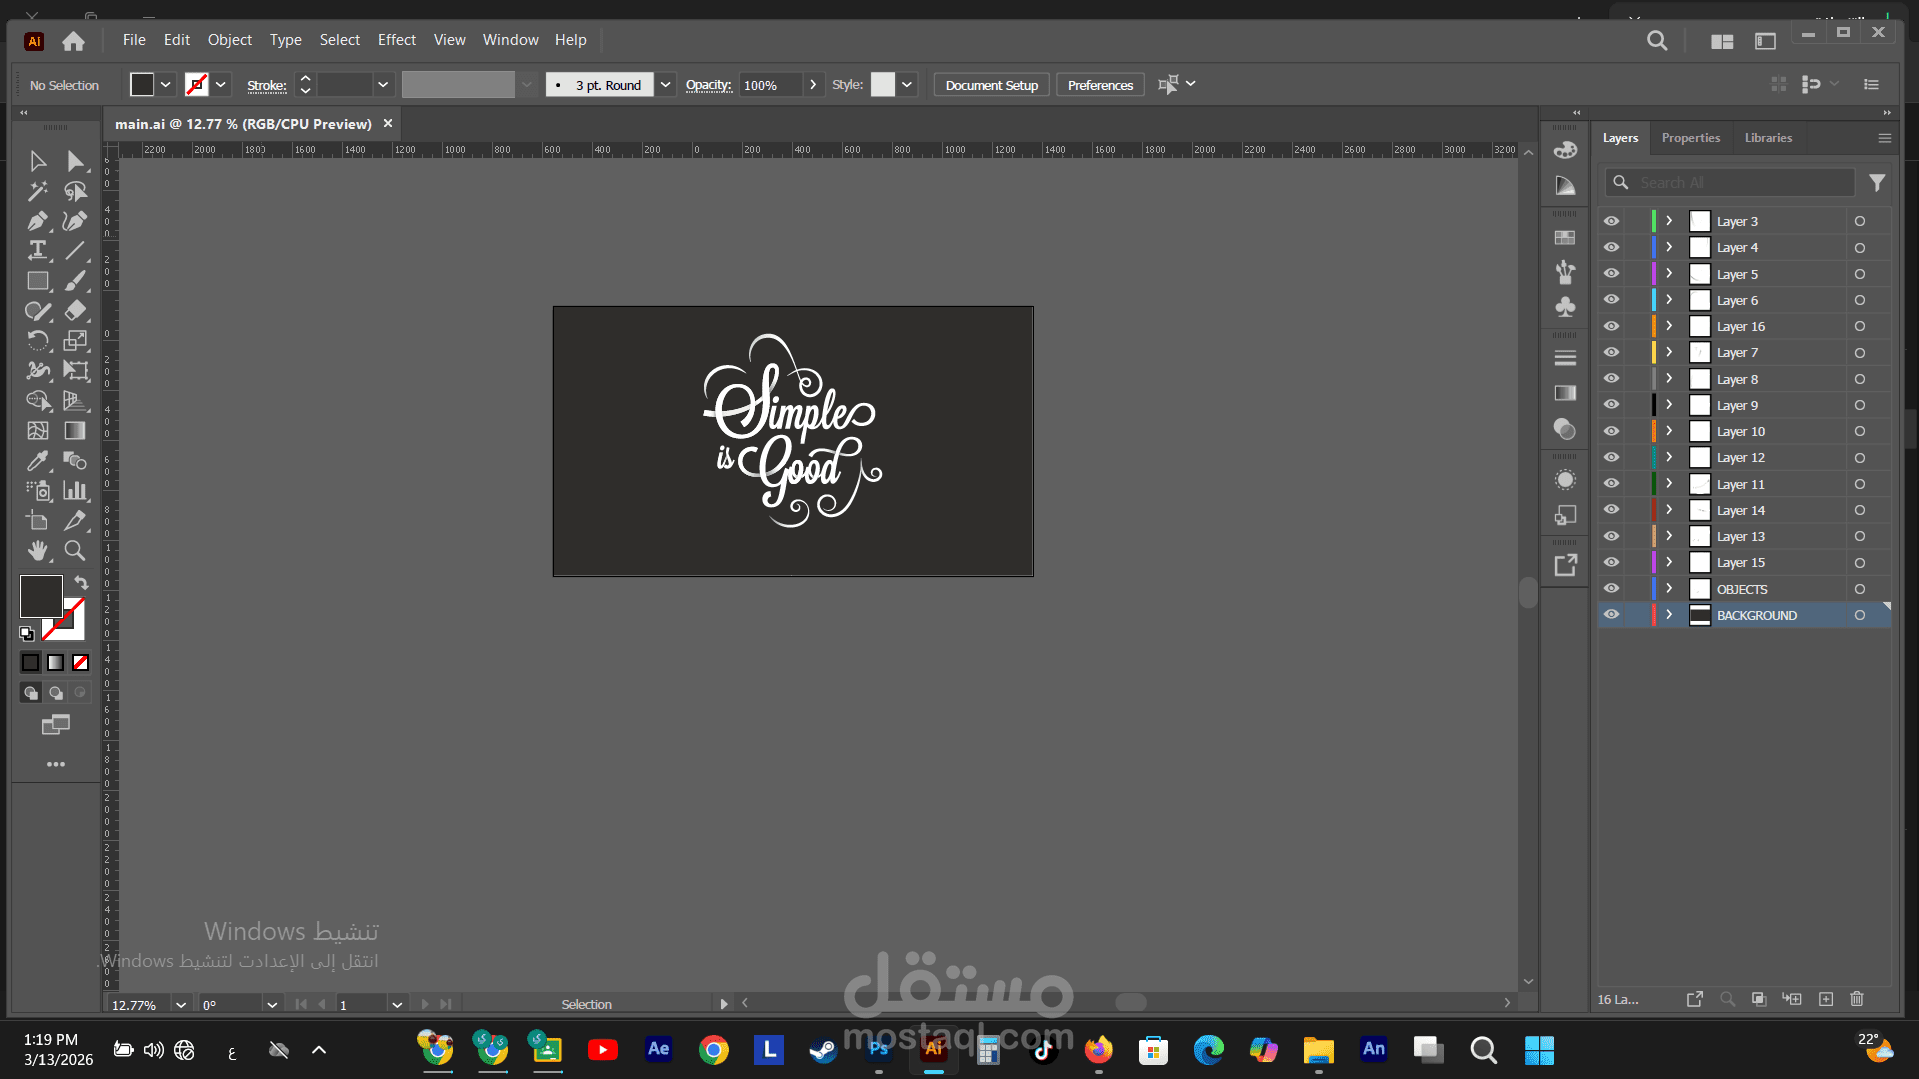Image resolution: width=1919 pixels, height=1079 pixels.
Task: Open the Select menu
Action: 339,40
